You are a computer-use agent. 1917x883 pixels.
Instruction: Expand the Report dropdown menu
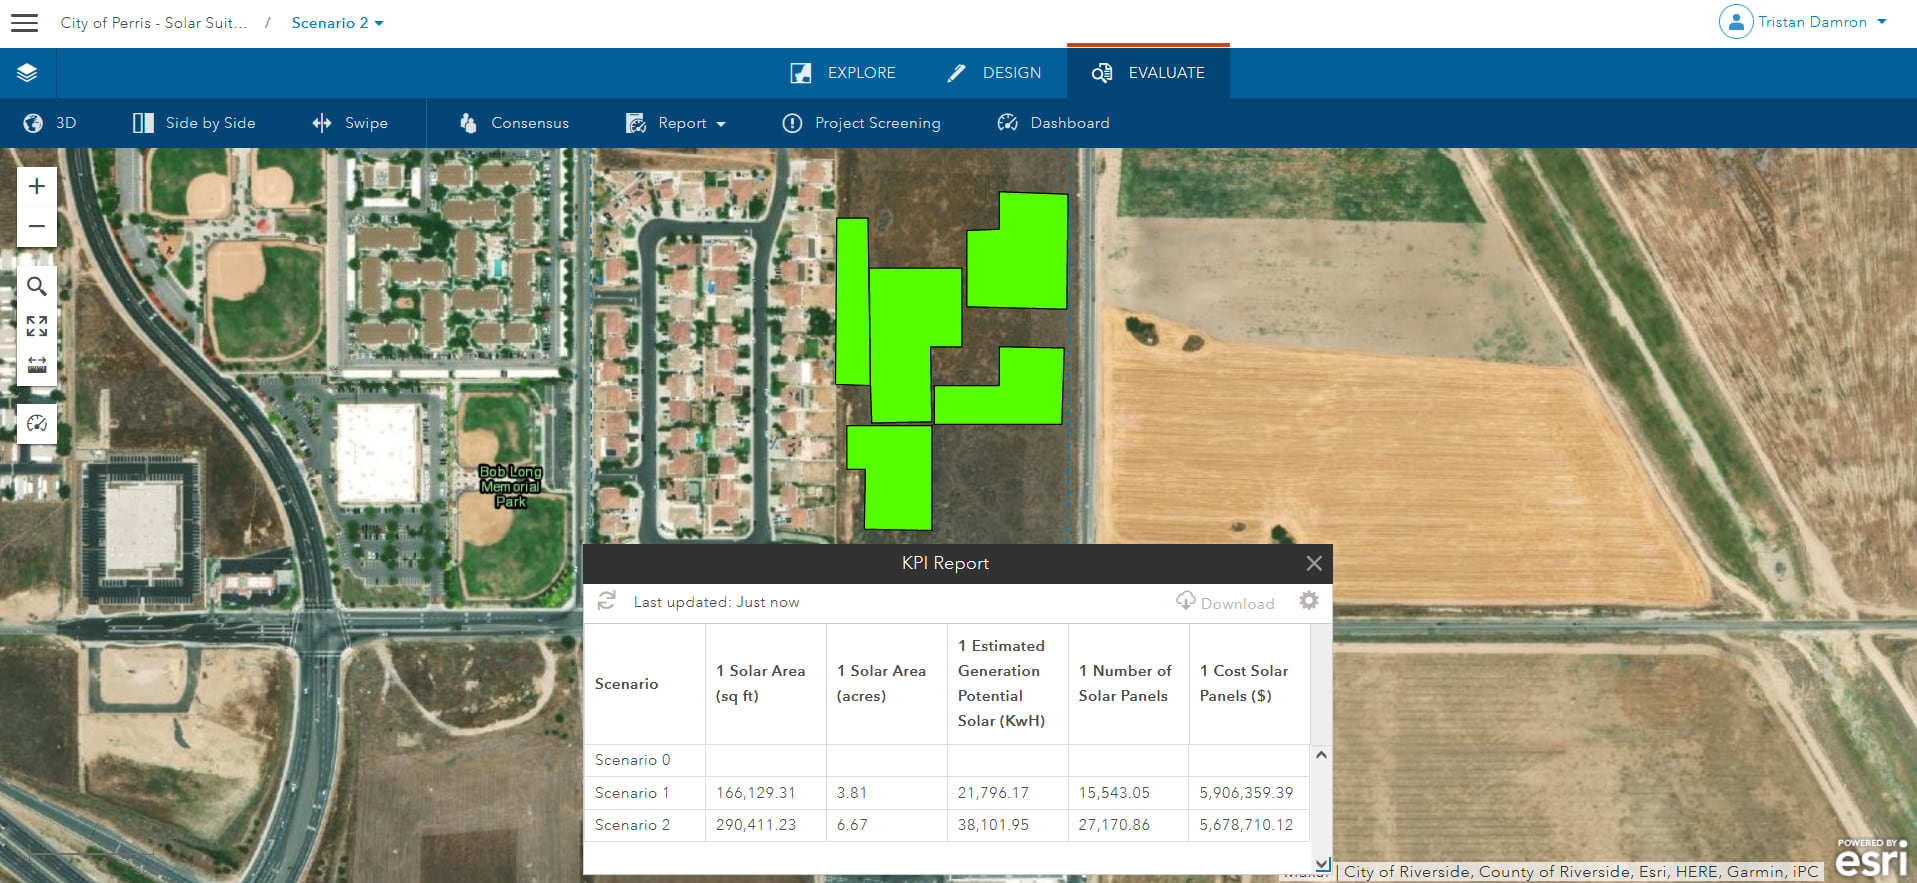tap(676, 123)
